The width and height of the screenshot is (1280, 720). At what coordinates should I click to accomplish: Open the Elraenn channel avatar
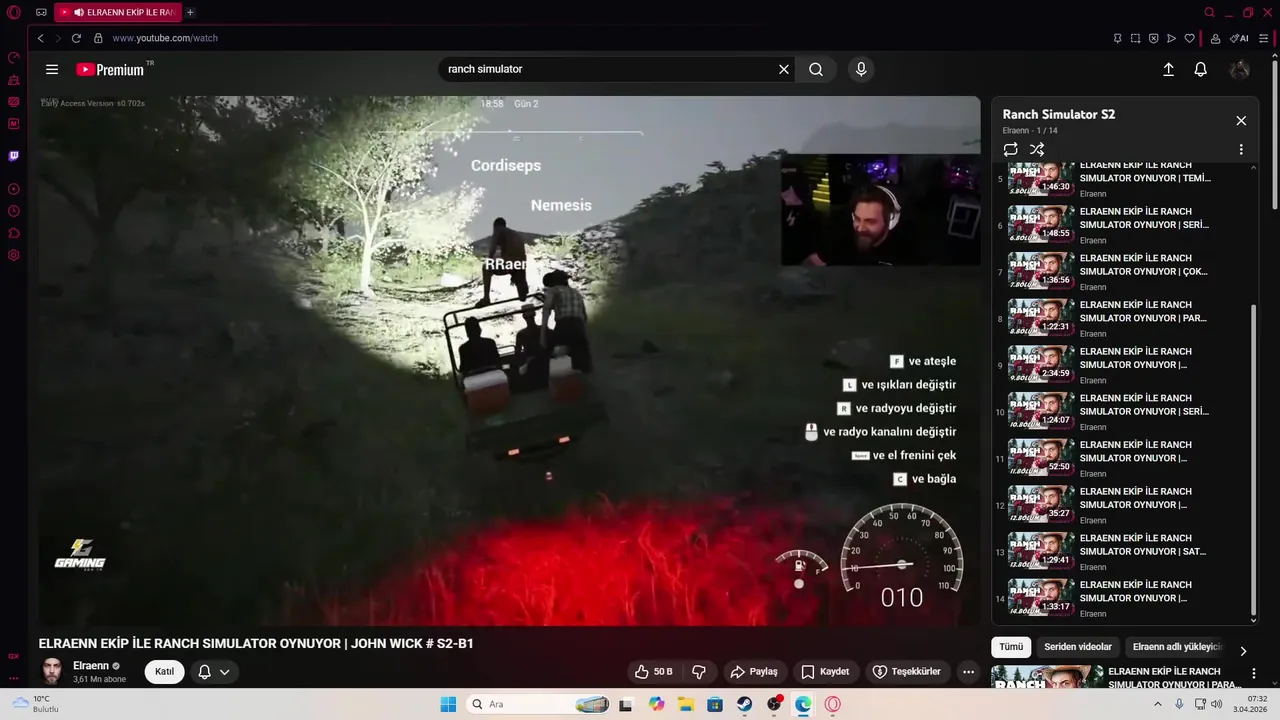click(x=52, y=671)
